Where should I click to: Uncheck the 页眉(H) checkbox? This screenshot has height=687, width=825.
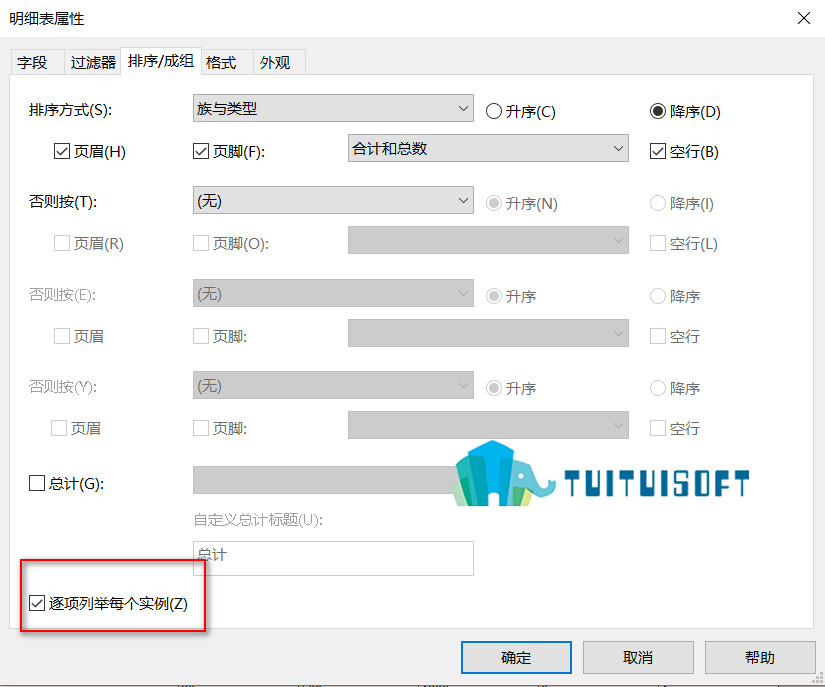coord(62,151)
